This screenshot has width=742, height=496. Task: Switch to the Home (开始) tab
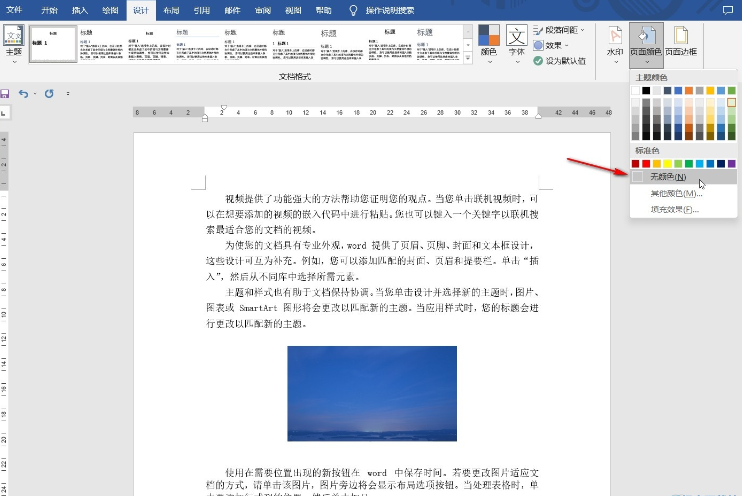(49, 10)
